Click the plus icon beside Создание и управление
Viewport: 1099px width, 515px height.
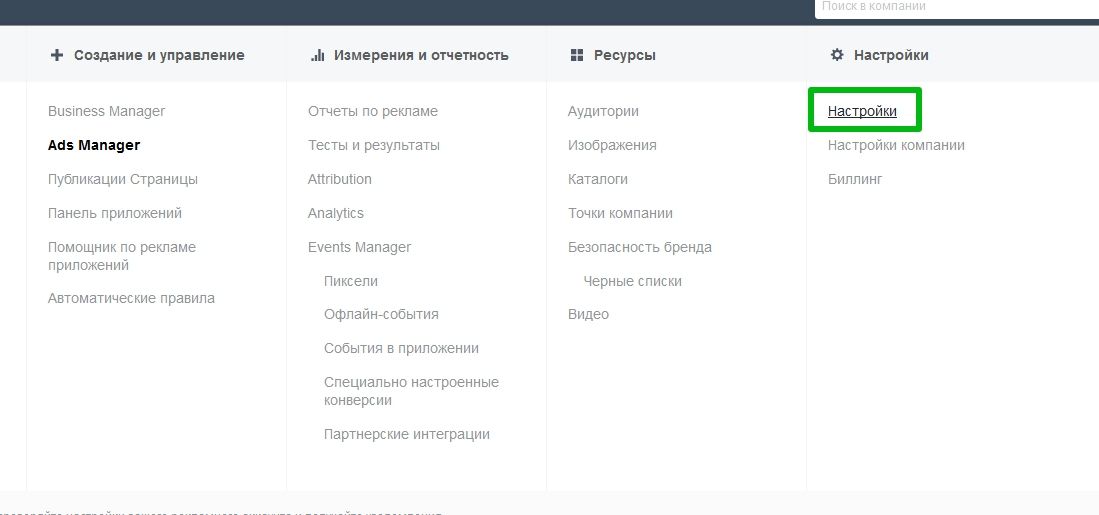click(57, 55)
